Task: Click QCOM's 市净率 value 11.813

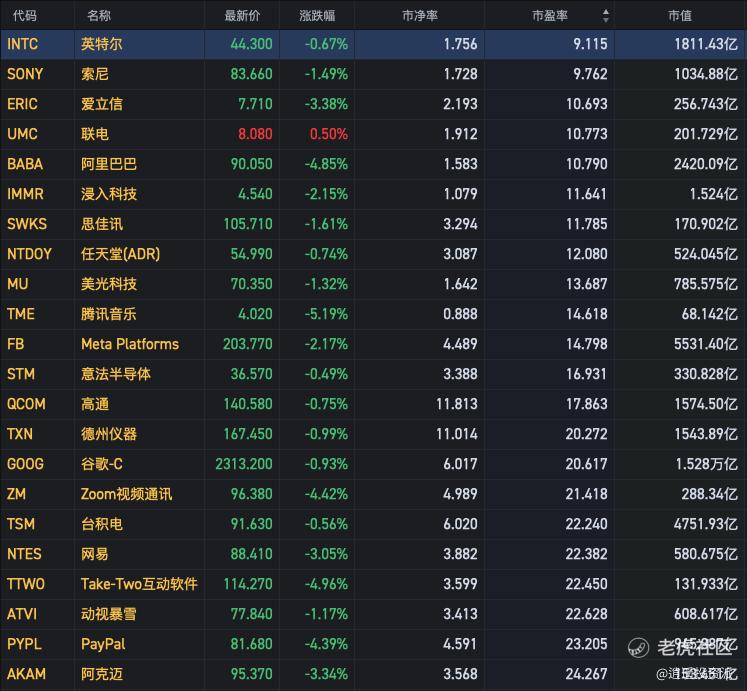Action: (456, 405)
